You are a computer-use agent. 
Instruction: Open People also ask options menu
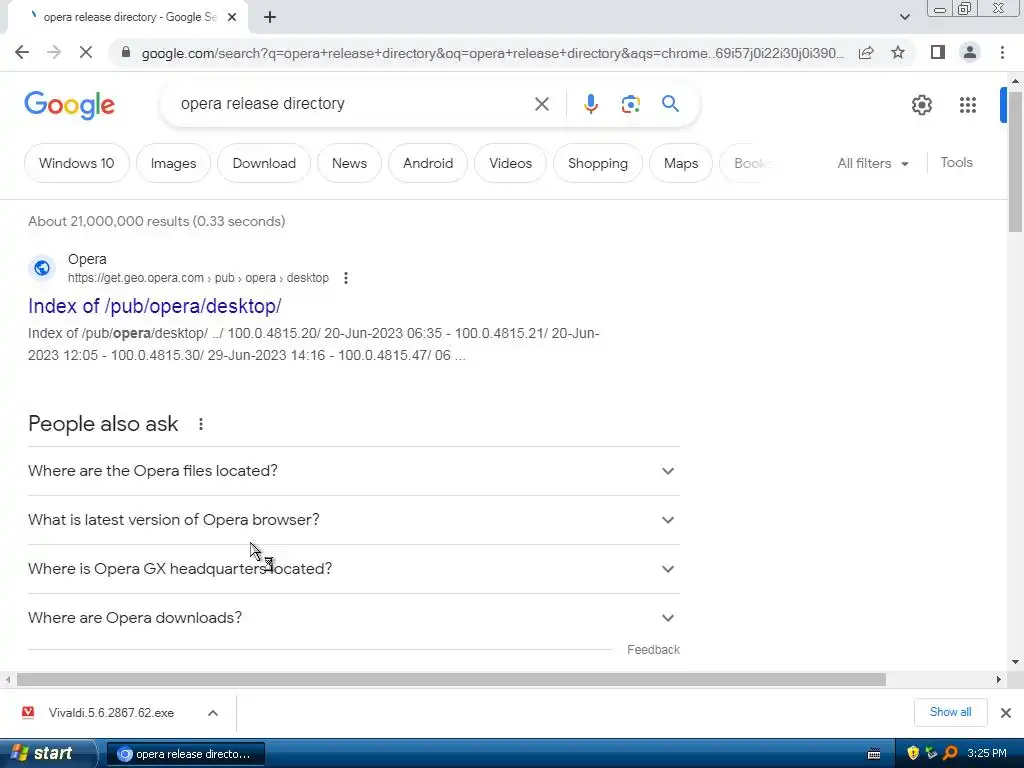200,424
